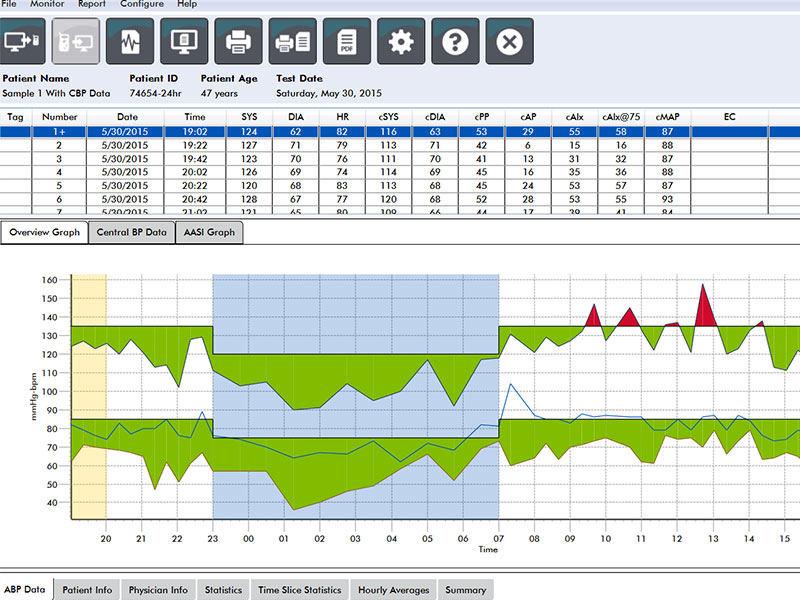This screenshot has width=800, height=600.
Task: Open the File menu
Action: (x=9, y=4)
